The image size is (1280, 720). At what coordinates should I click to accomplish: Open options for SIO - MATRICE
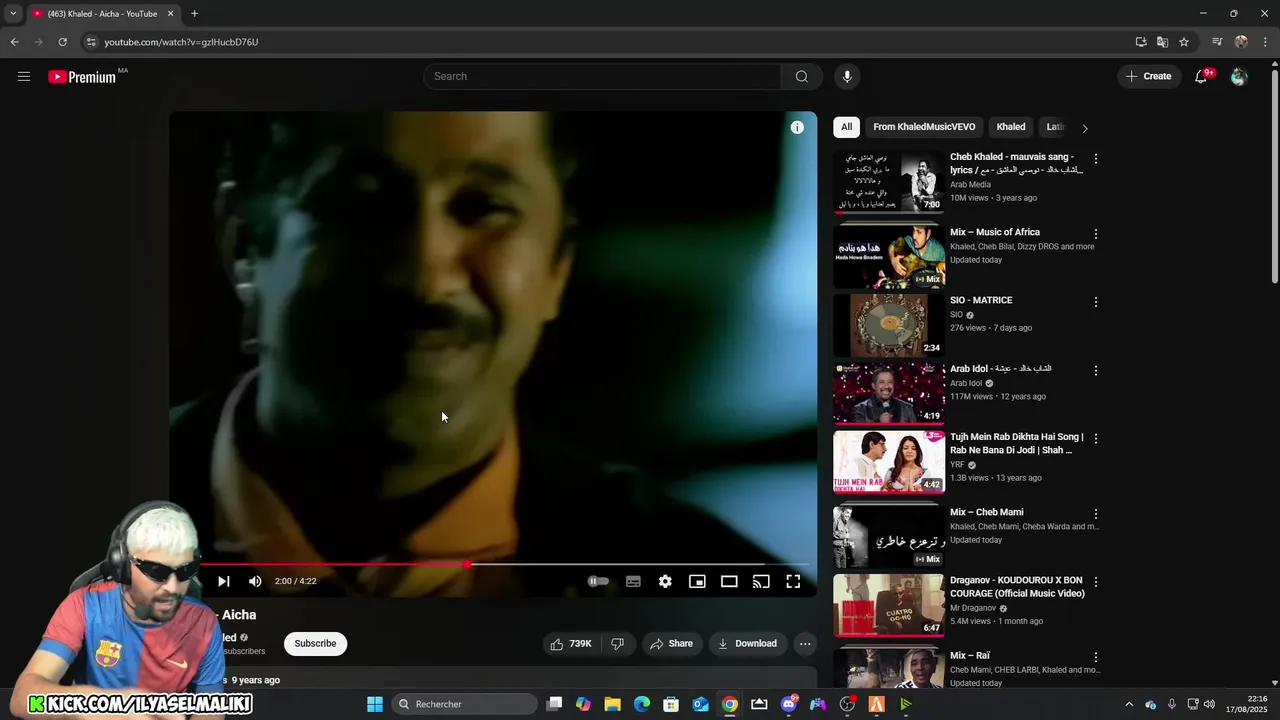(x=1096, y=302)
